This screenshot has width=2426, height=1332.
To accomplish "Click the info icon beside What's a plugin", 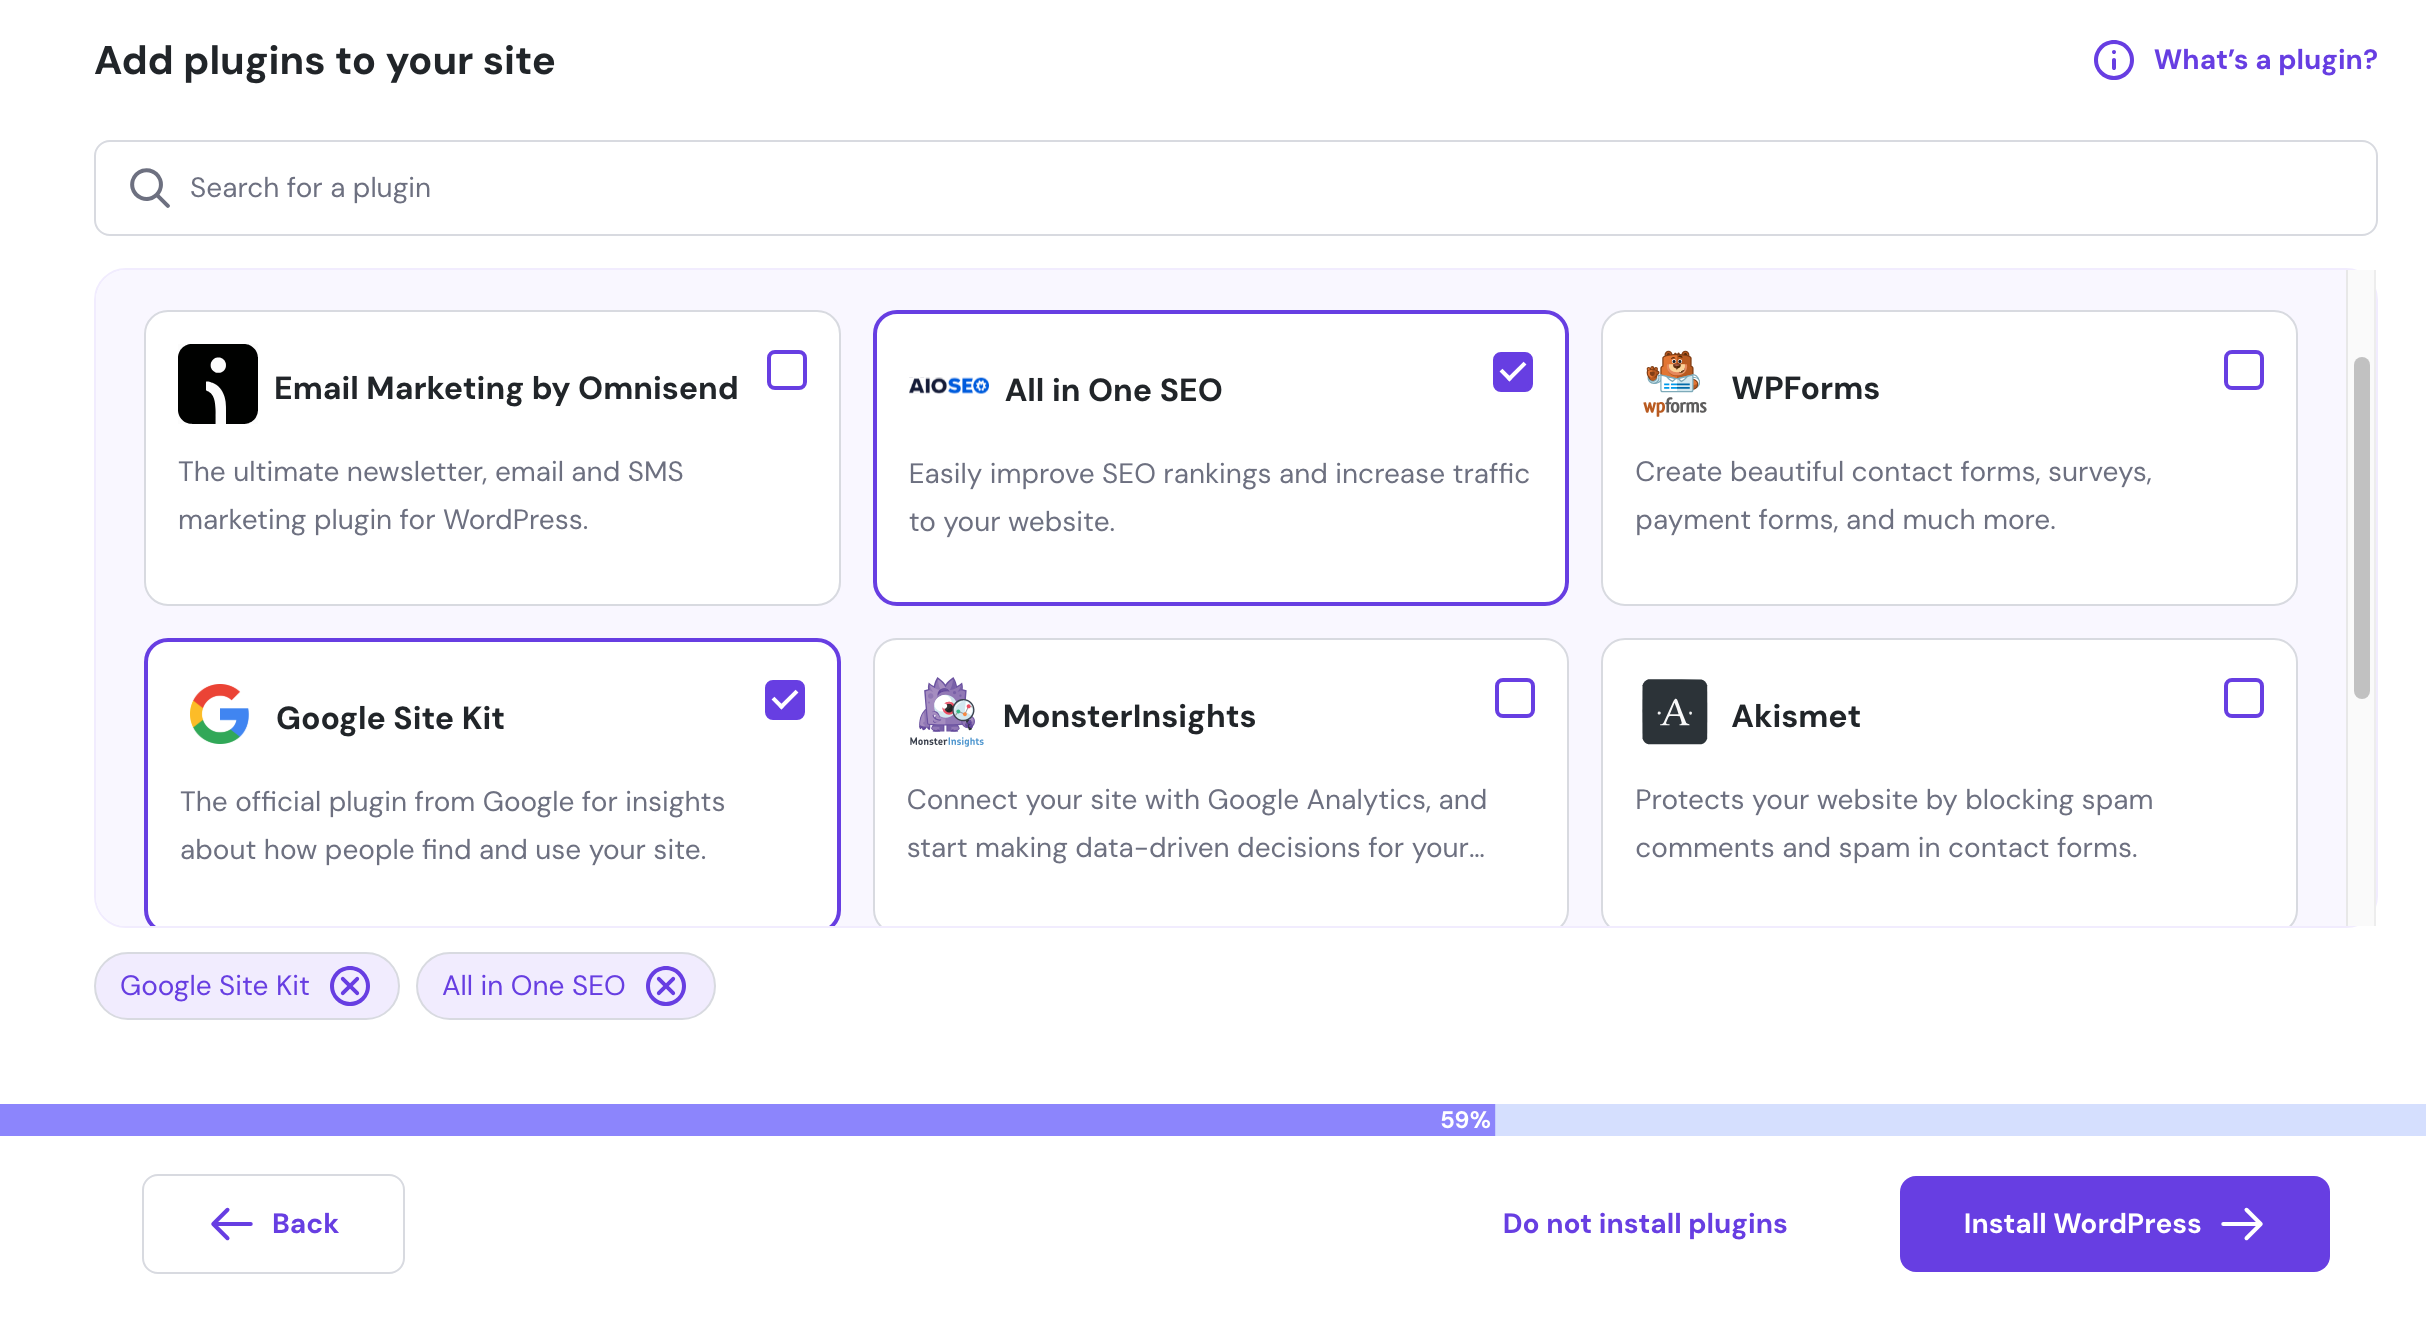I will [x=2113, y=60].
